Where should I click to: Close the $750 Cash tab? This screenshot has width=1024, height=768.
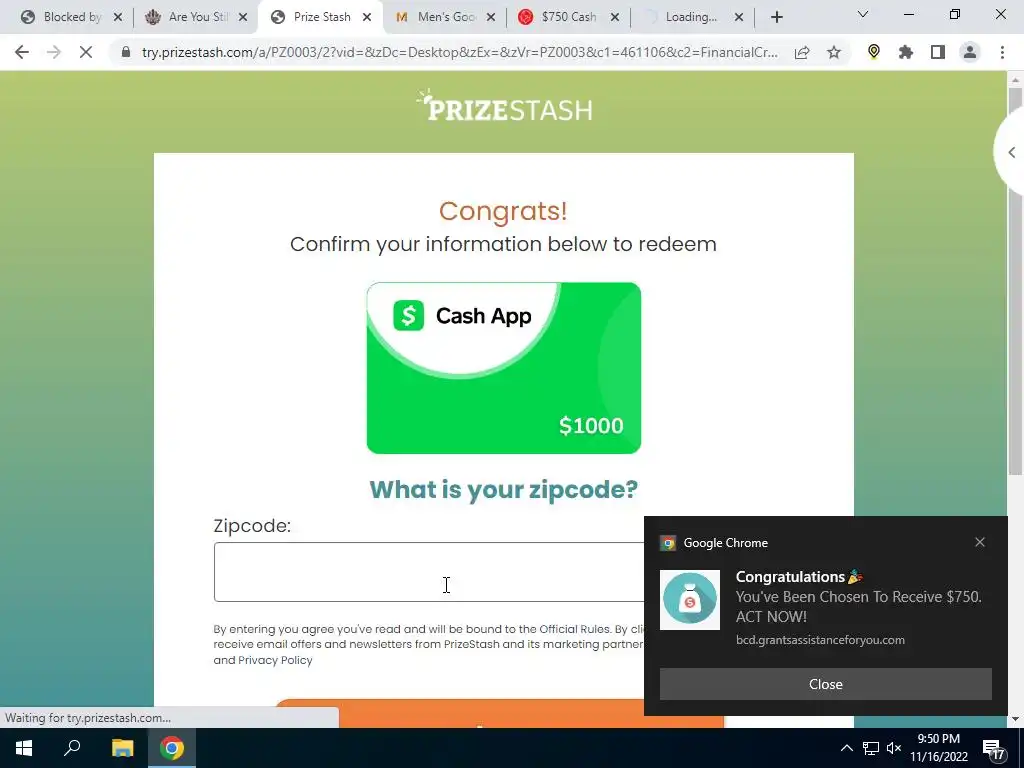[615, 18]
